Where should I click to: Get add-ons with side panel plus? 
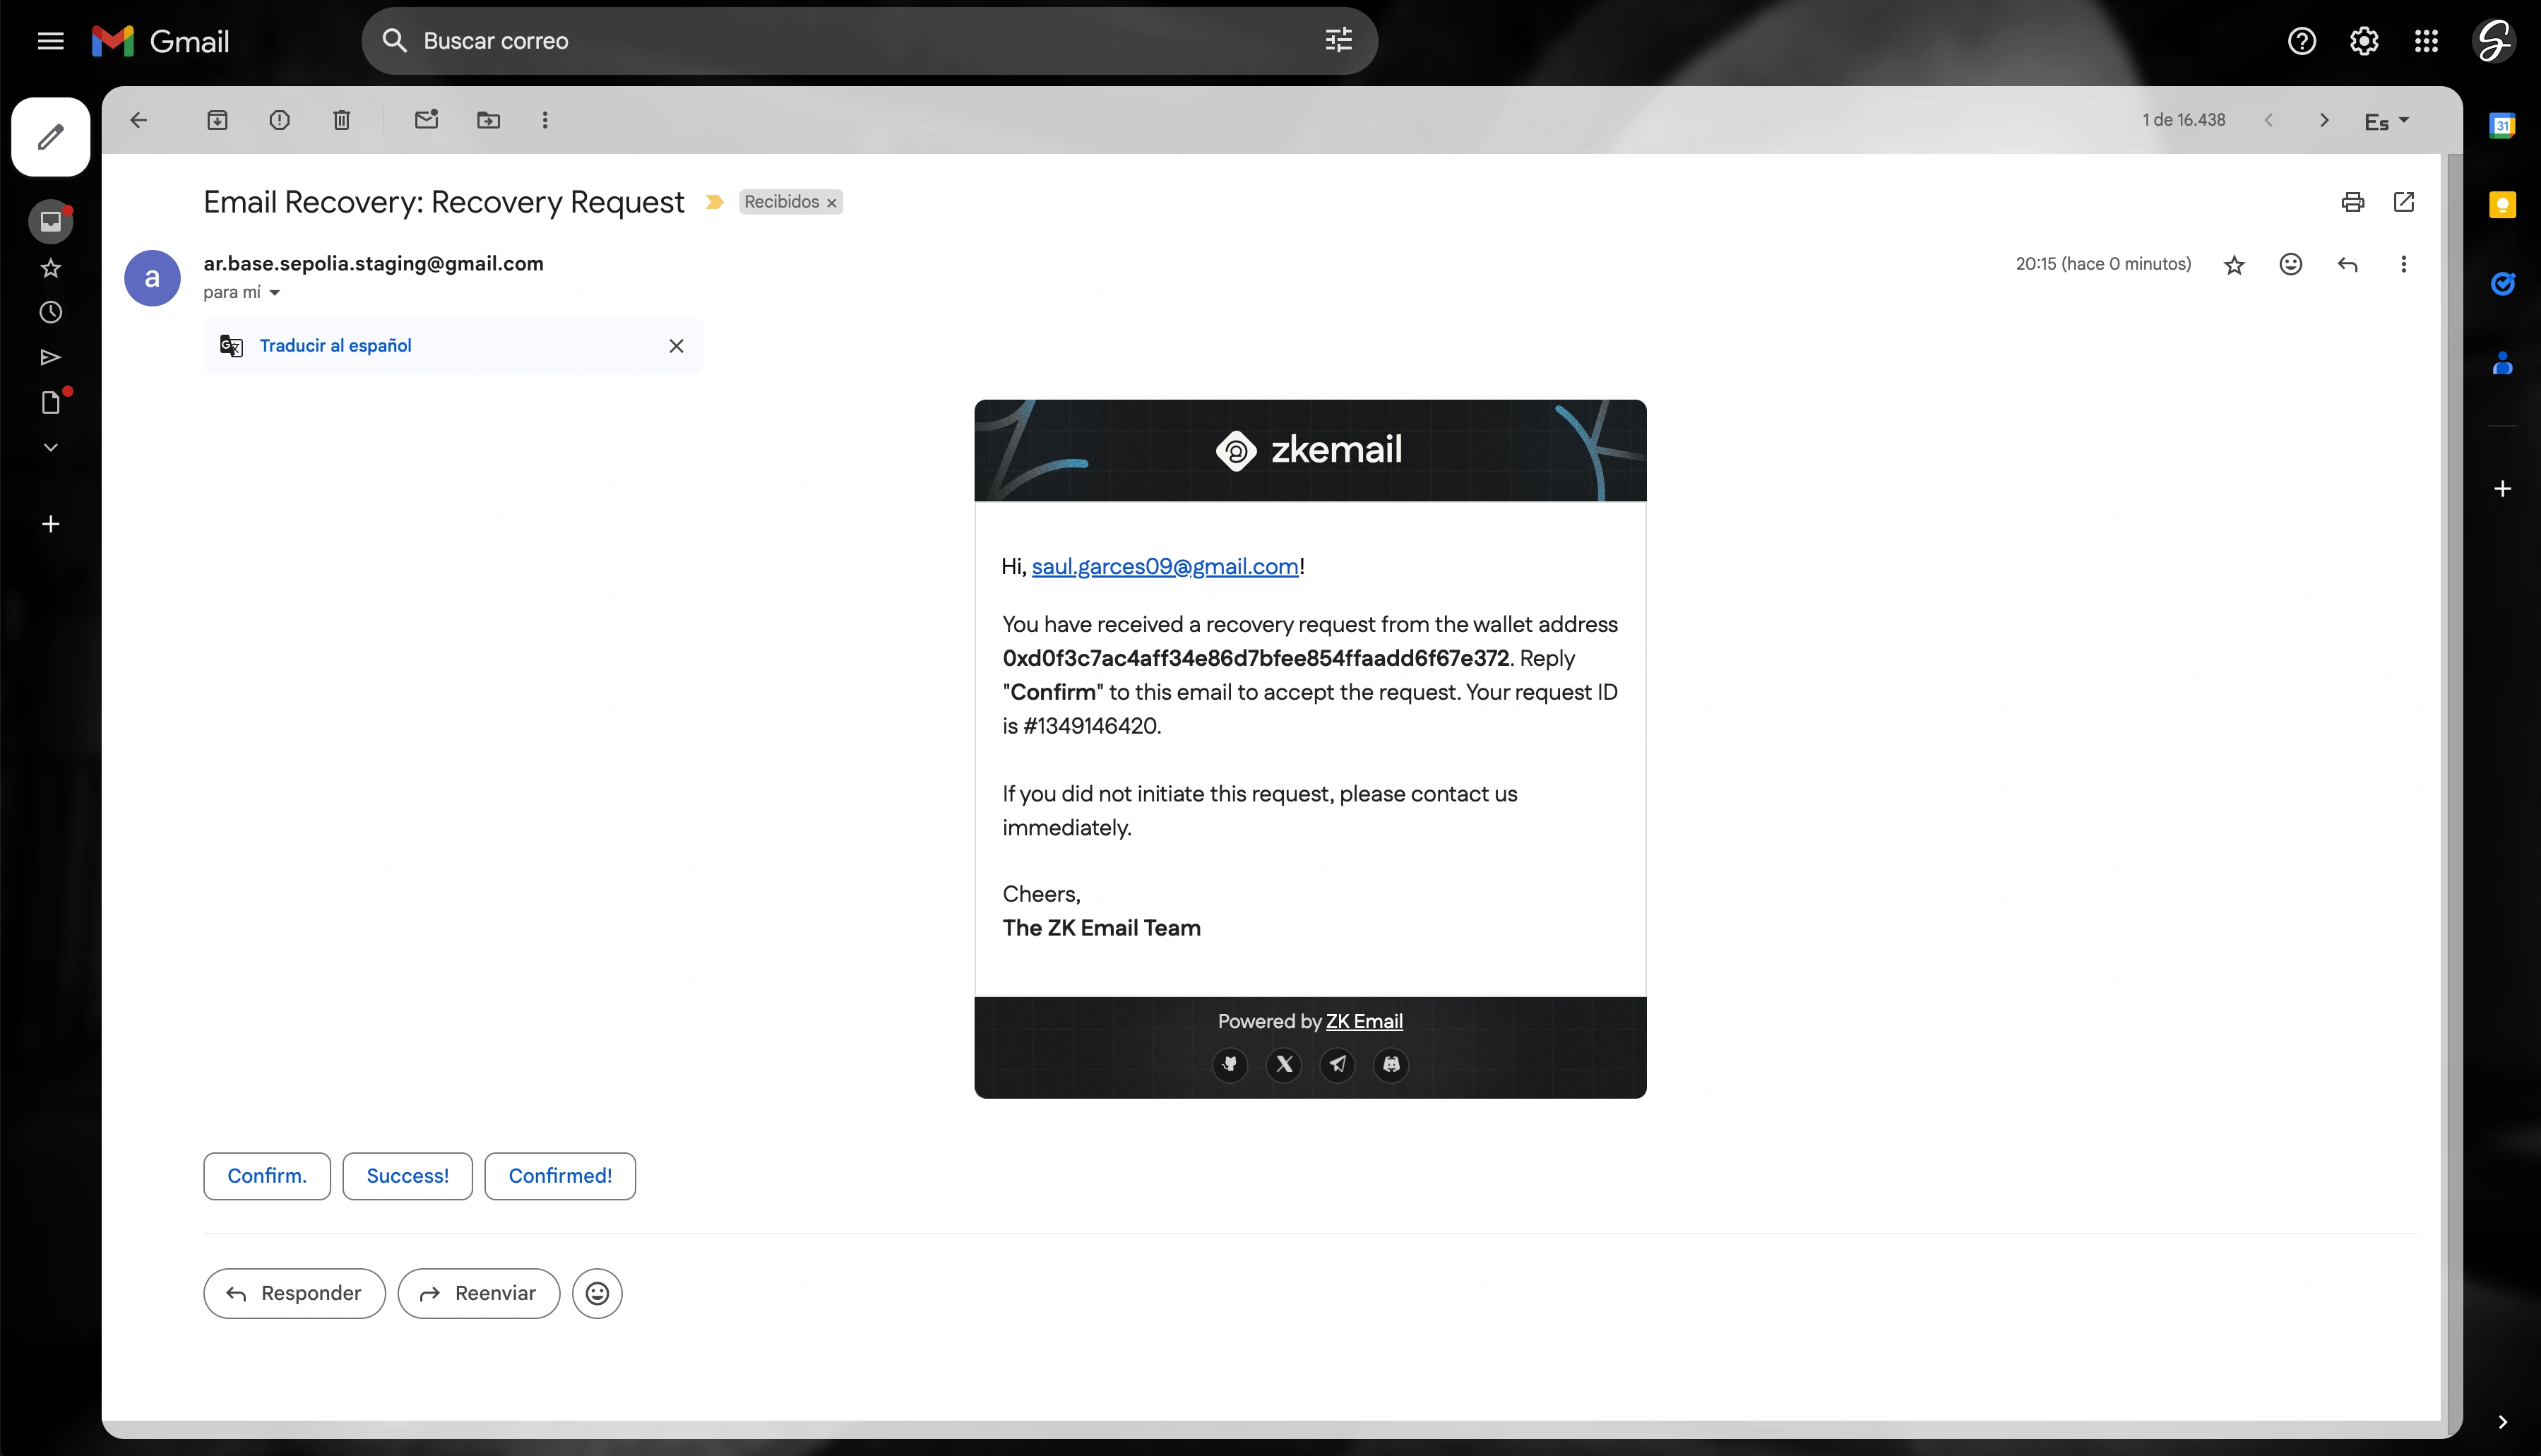(2502, 489)
